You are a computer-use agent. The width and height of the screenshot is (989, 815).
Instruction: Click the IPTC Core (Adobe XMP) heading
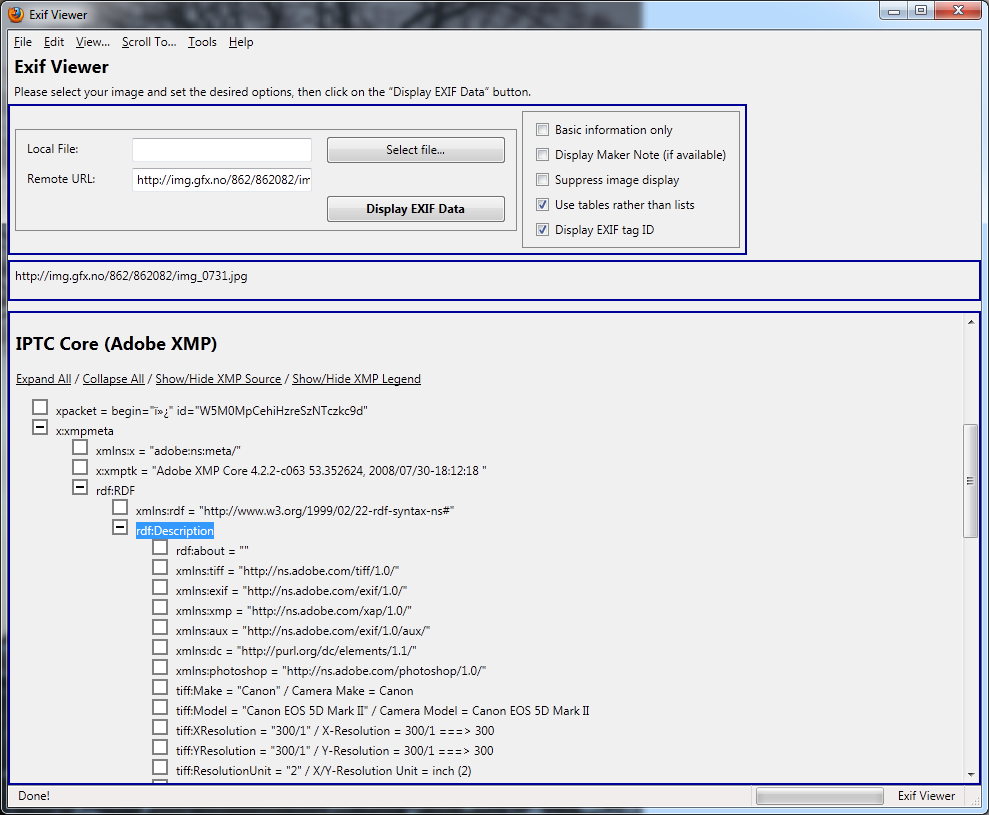[116, 344]
